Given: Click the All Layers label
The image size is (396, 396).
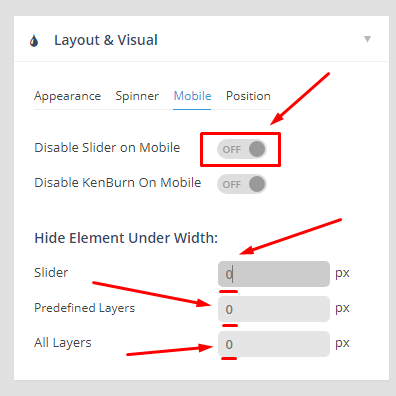Looking at the screenshot, I should pyautogui.click(x=63, y=343).
